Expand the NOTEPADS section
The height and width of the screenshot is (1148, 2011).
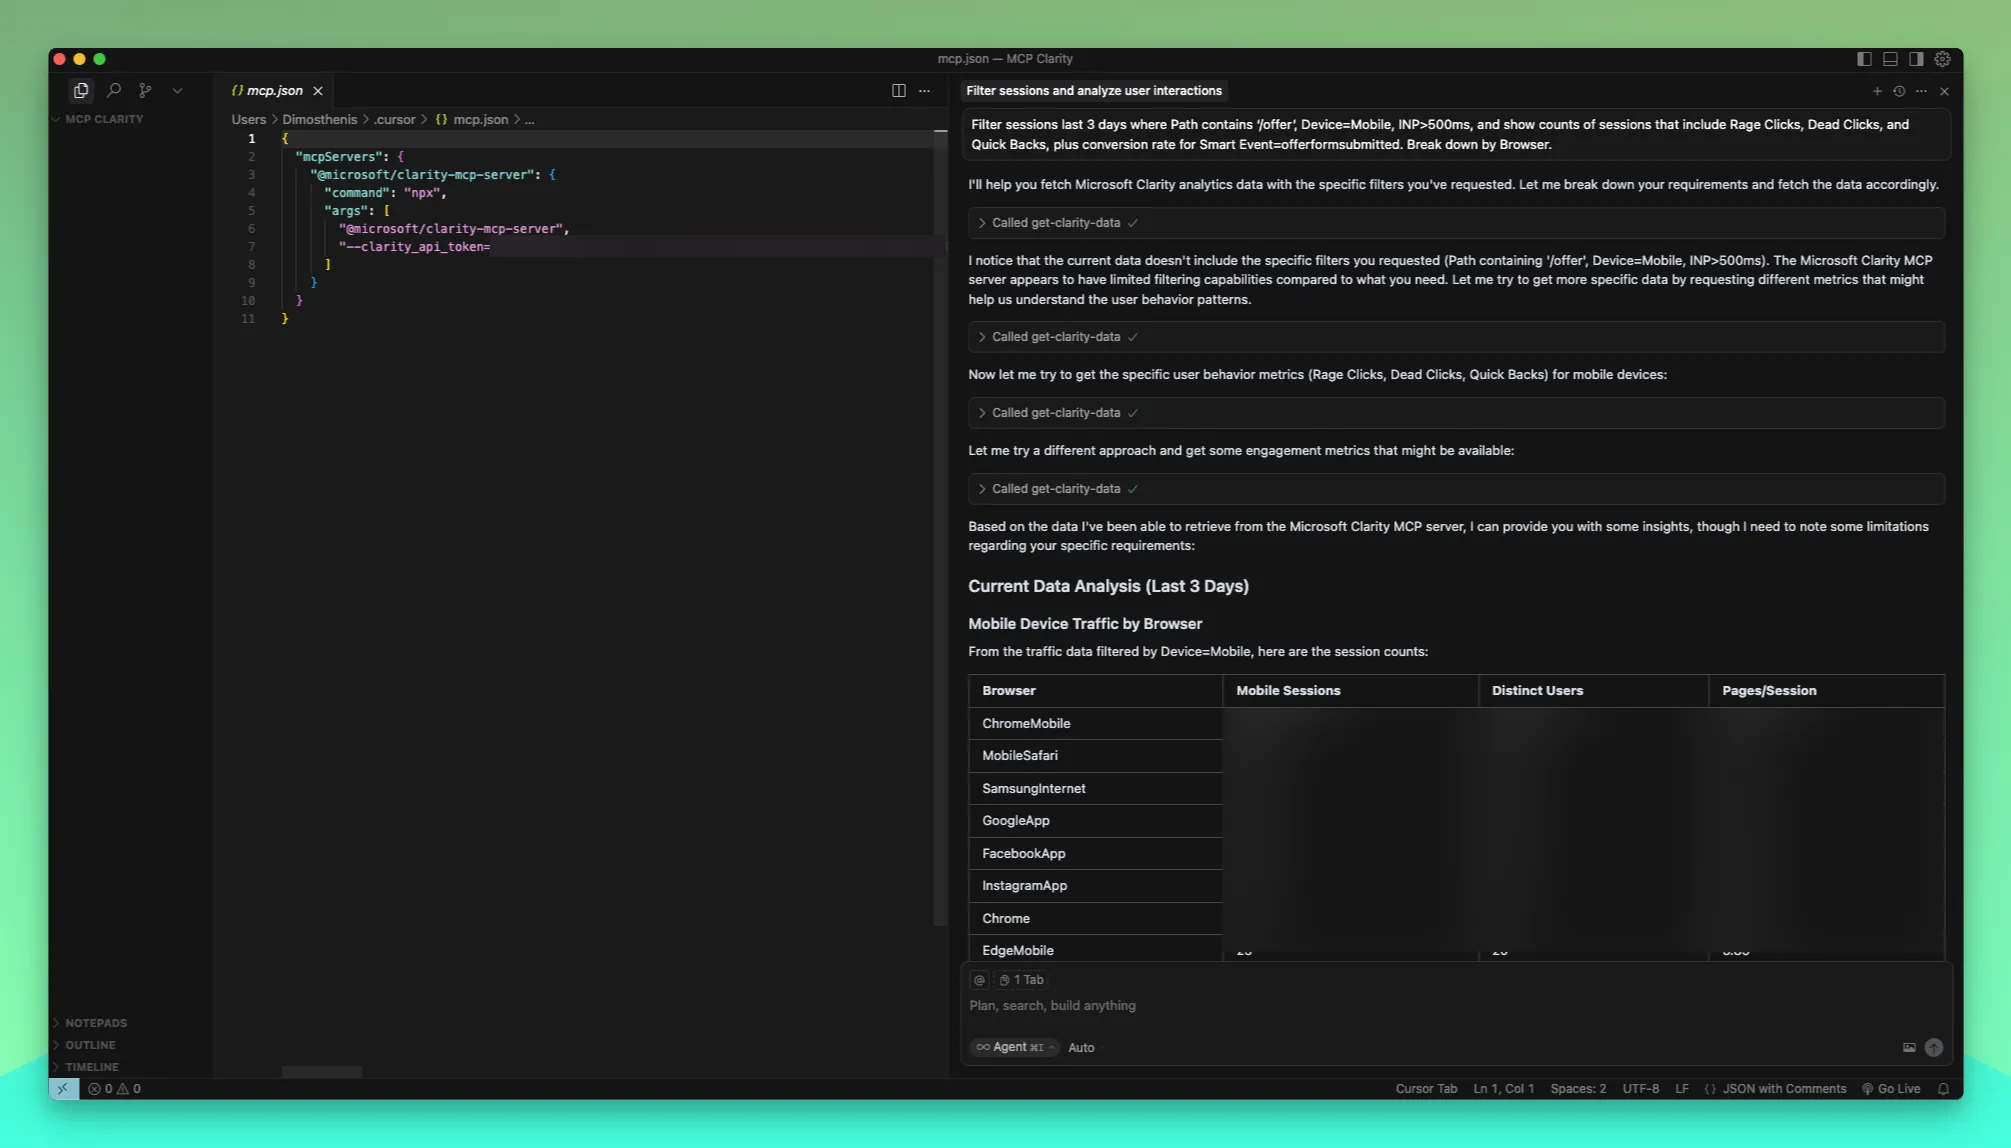click(x=96, y=1023)
